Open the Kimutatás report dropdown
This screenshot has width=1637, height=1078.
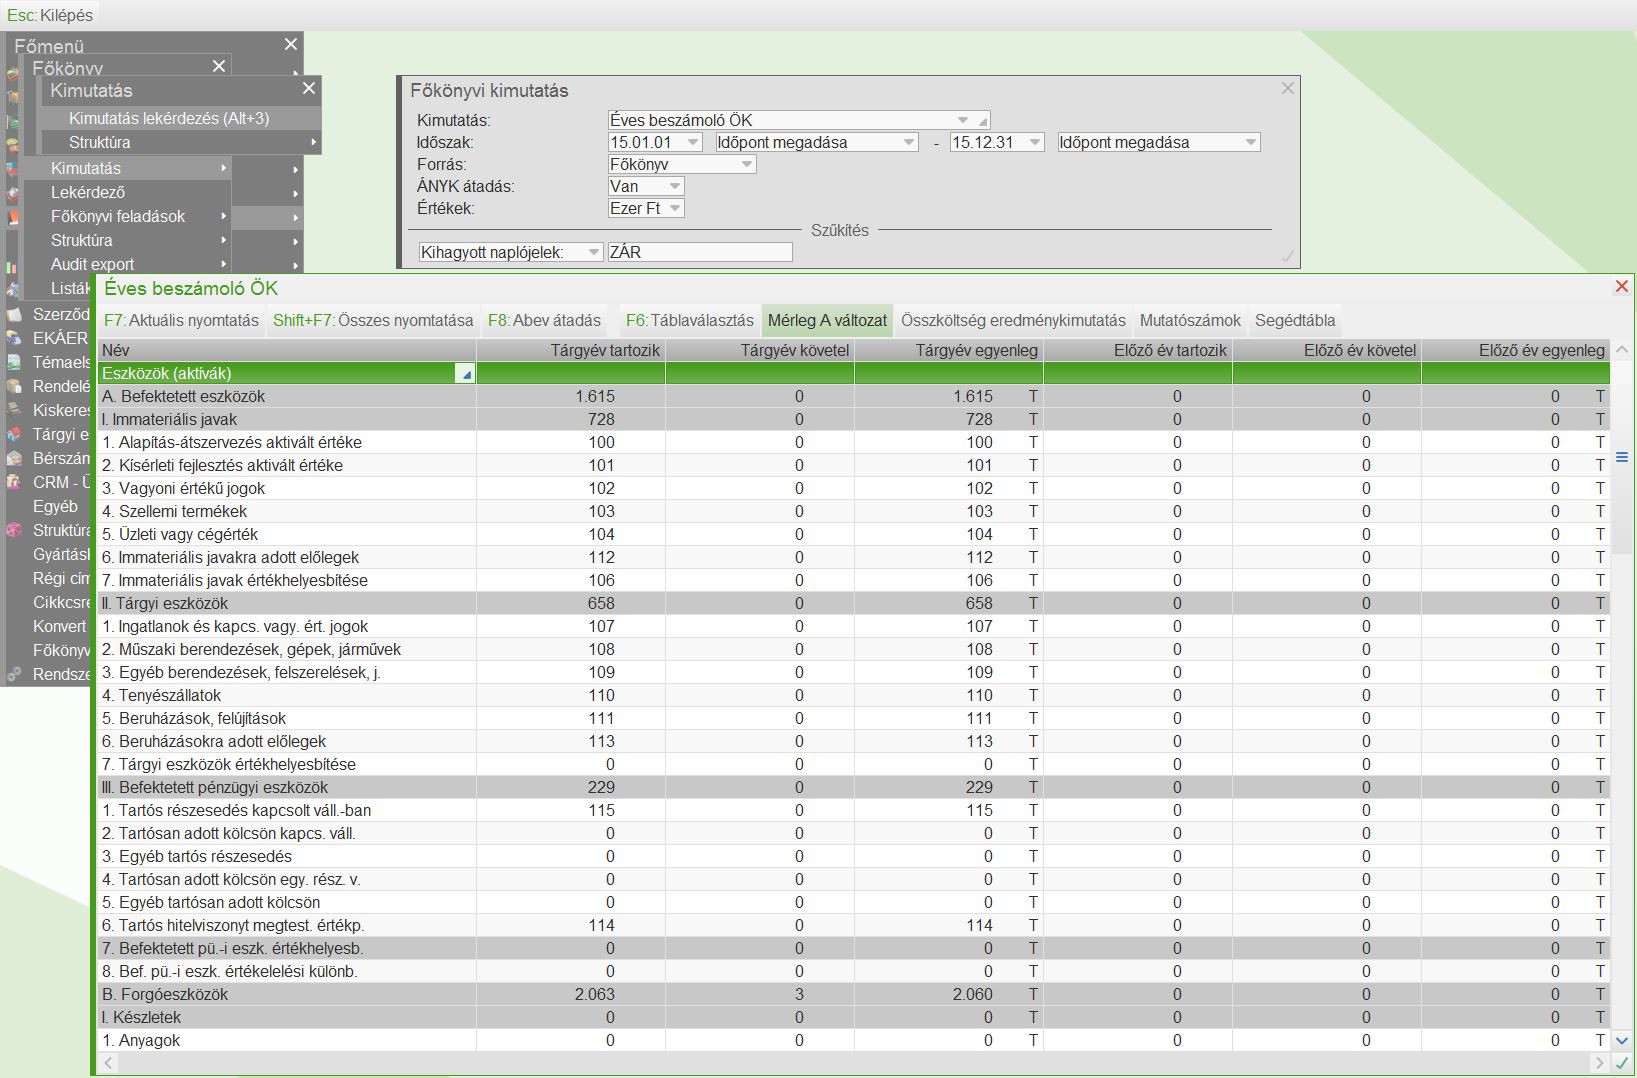click(963, 120)
